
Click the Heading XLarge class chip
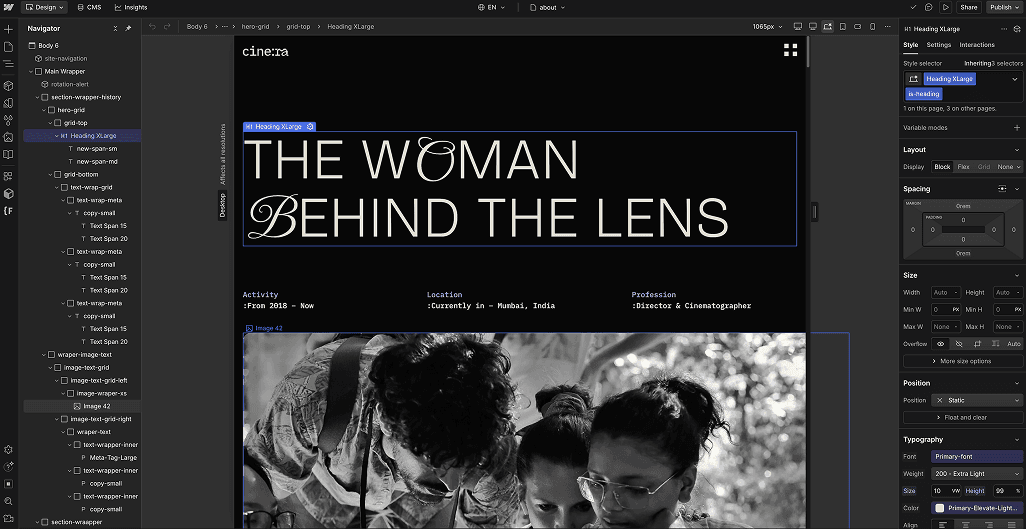(x=949, y=79)
